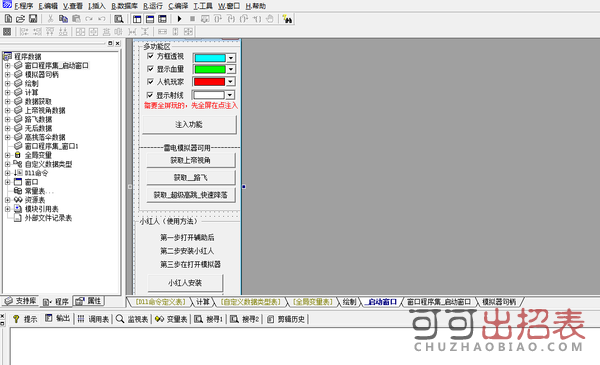
Task: Click the 小红人安装 button
Action: (185, 283)
